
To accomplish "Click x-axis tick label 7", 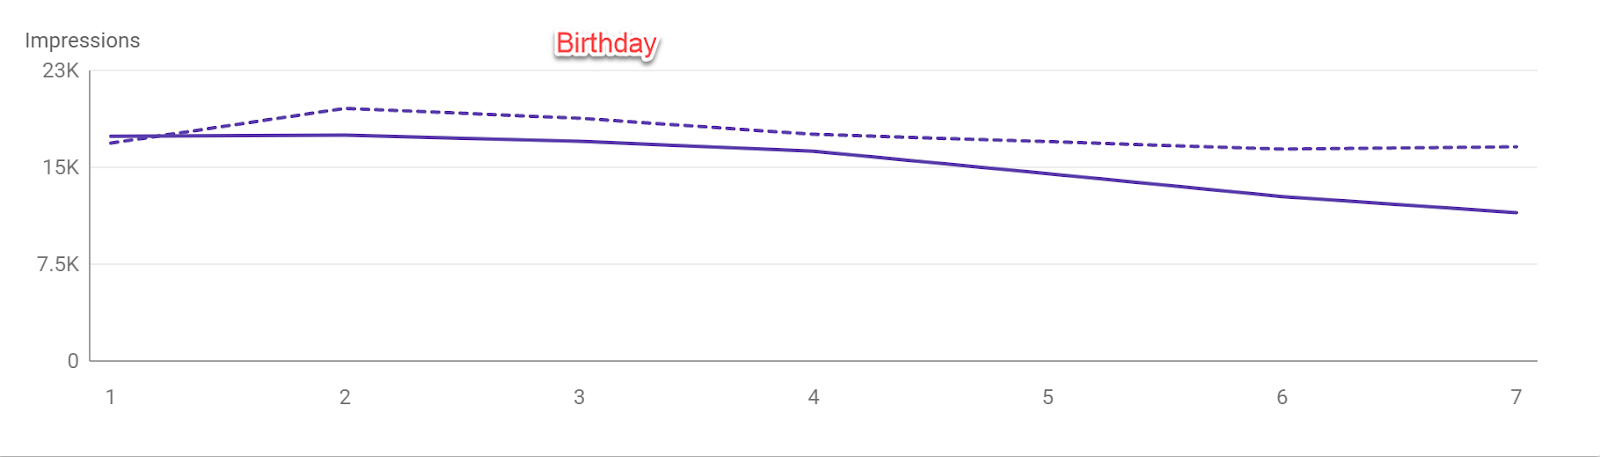I will 1516,397.
